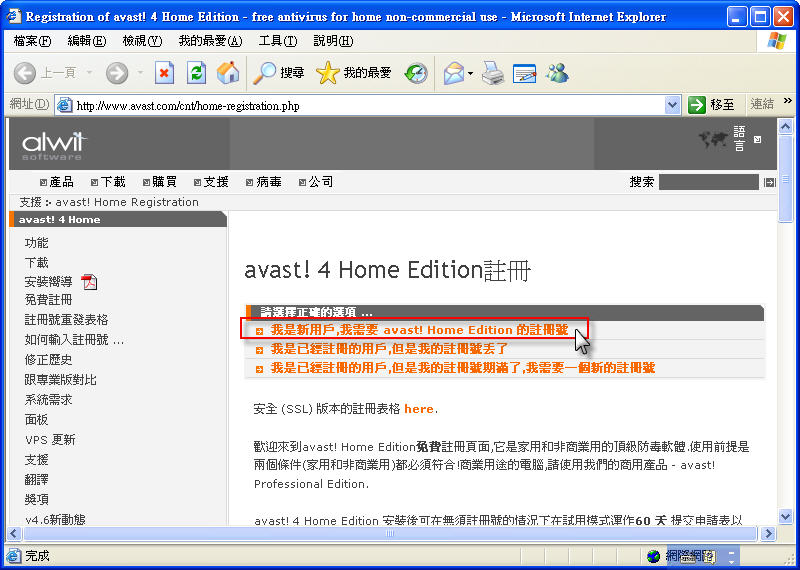The width and height of the screenshot is (800, 570).
Task: Click the 病毒 navigation item
Action: pyautogui.click(x=263, y=182)
